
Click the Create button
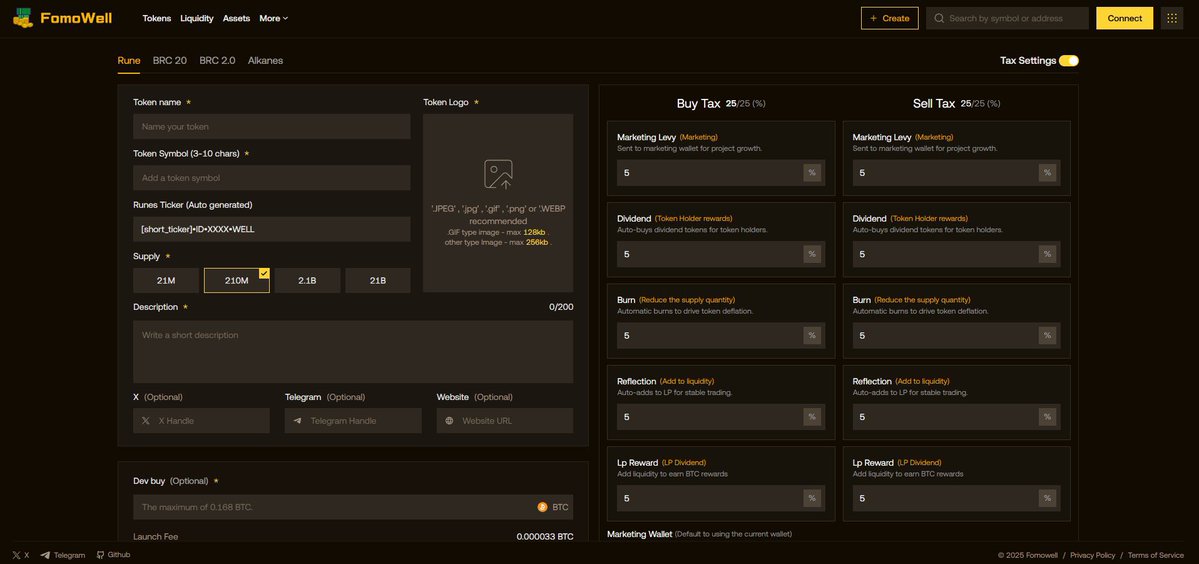click(x=889, y=18)
